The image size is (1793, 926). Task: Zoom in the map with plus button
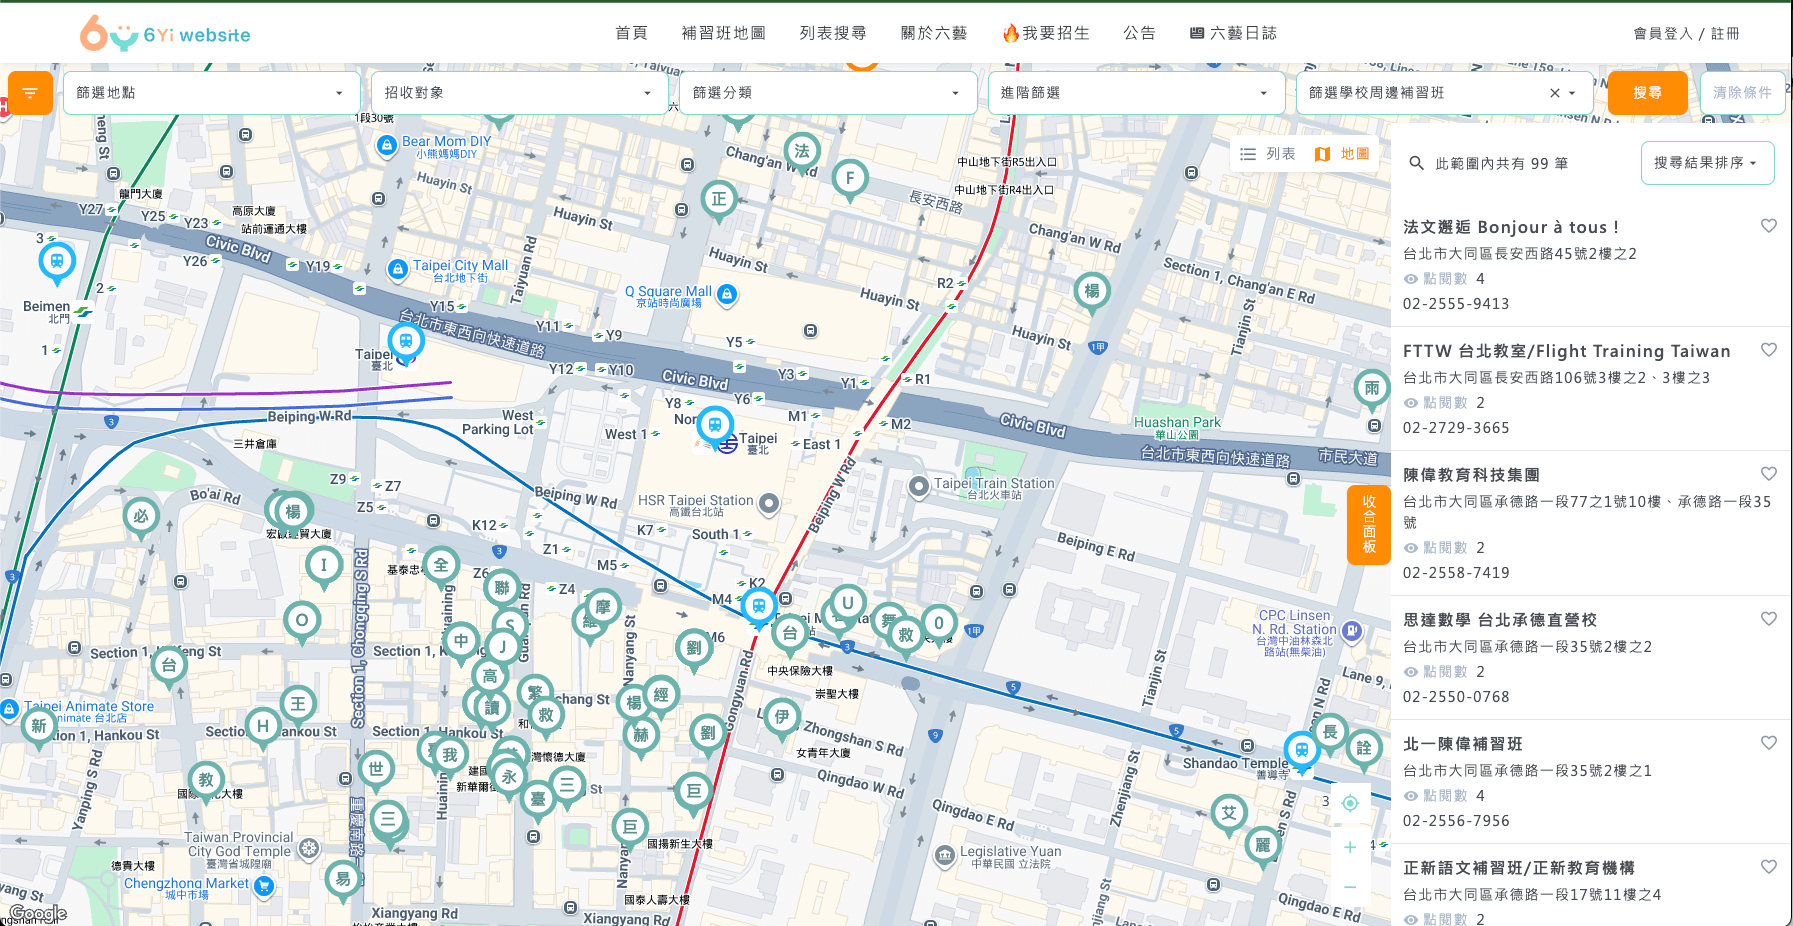tap(1350, 847)
